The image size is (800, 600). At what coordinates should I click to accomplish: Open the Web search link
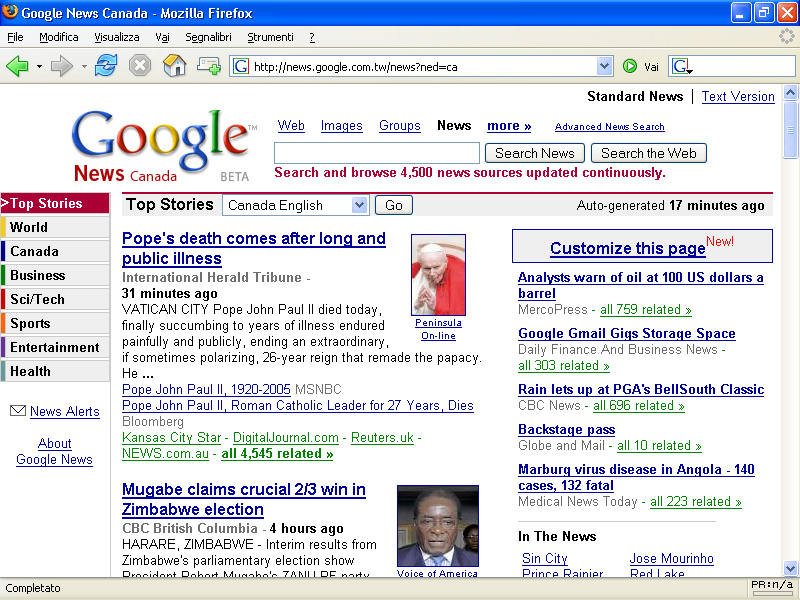(x=291, y=126)
